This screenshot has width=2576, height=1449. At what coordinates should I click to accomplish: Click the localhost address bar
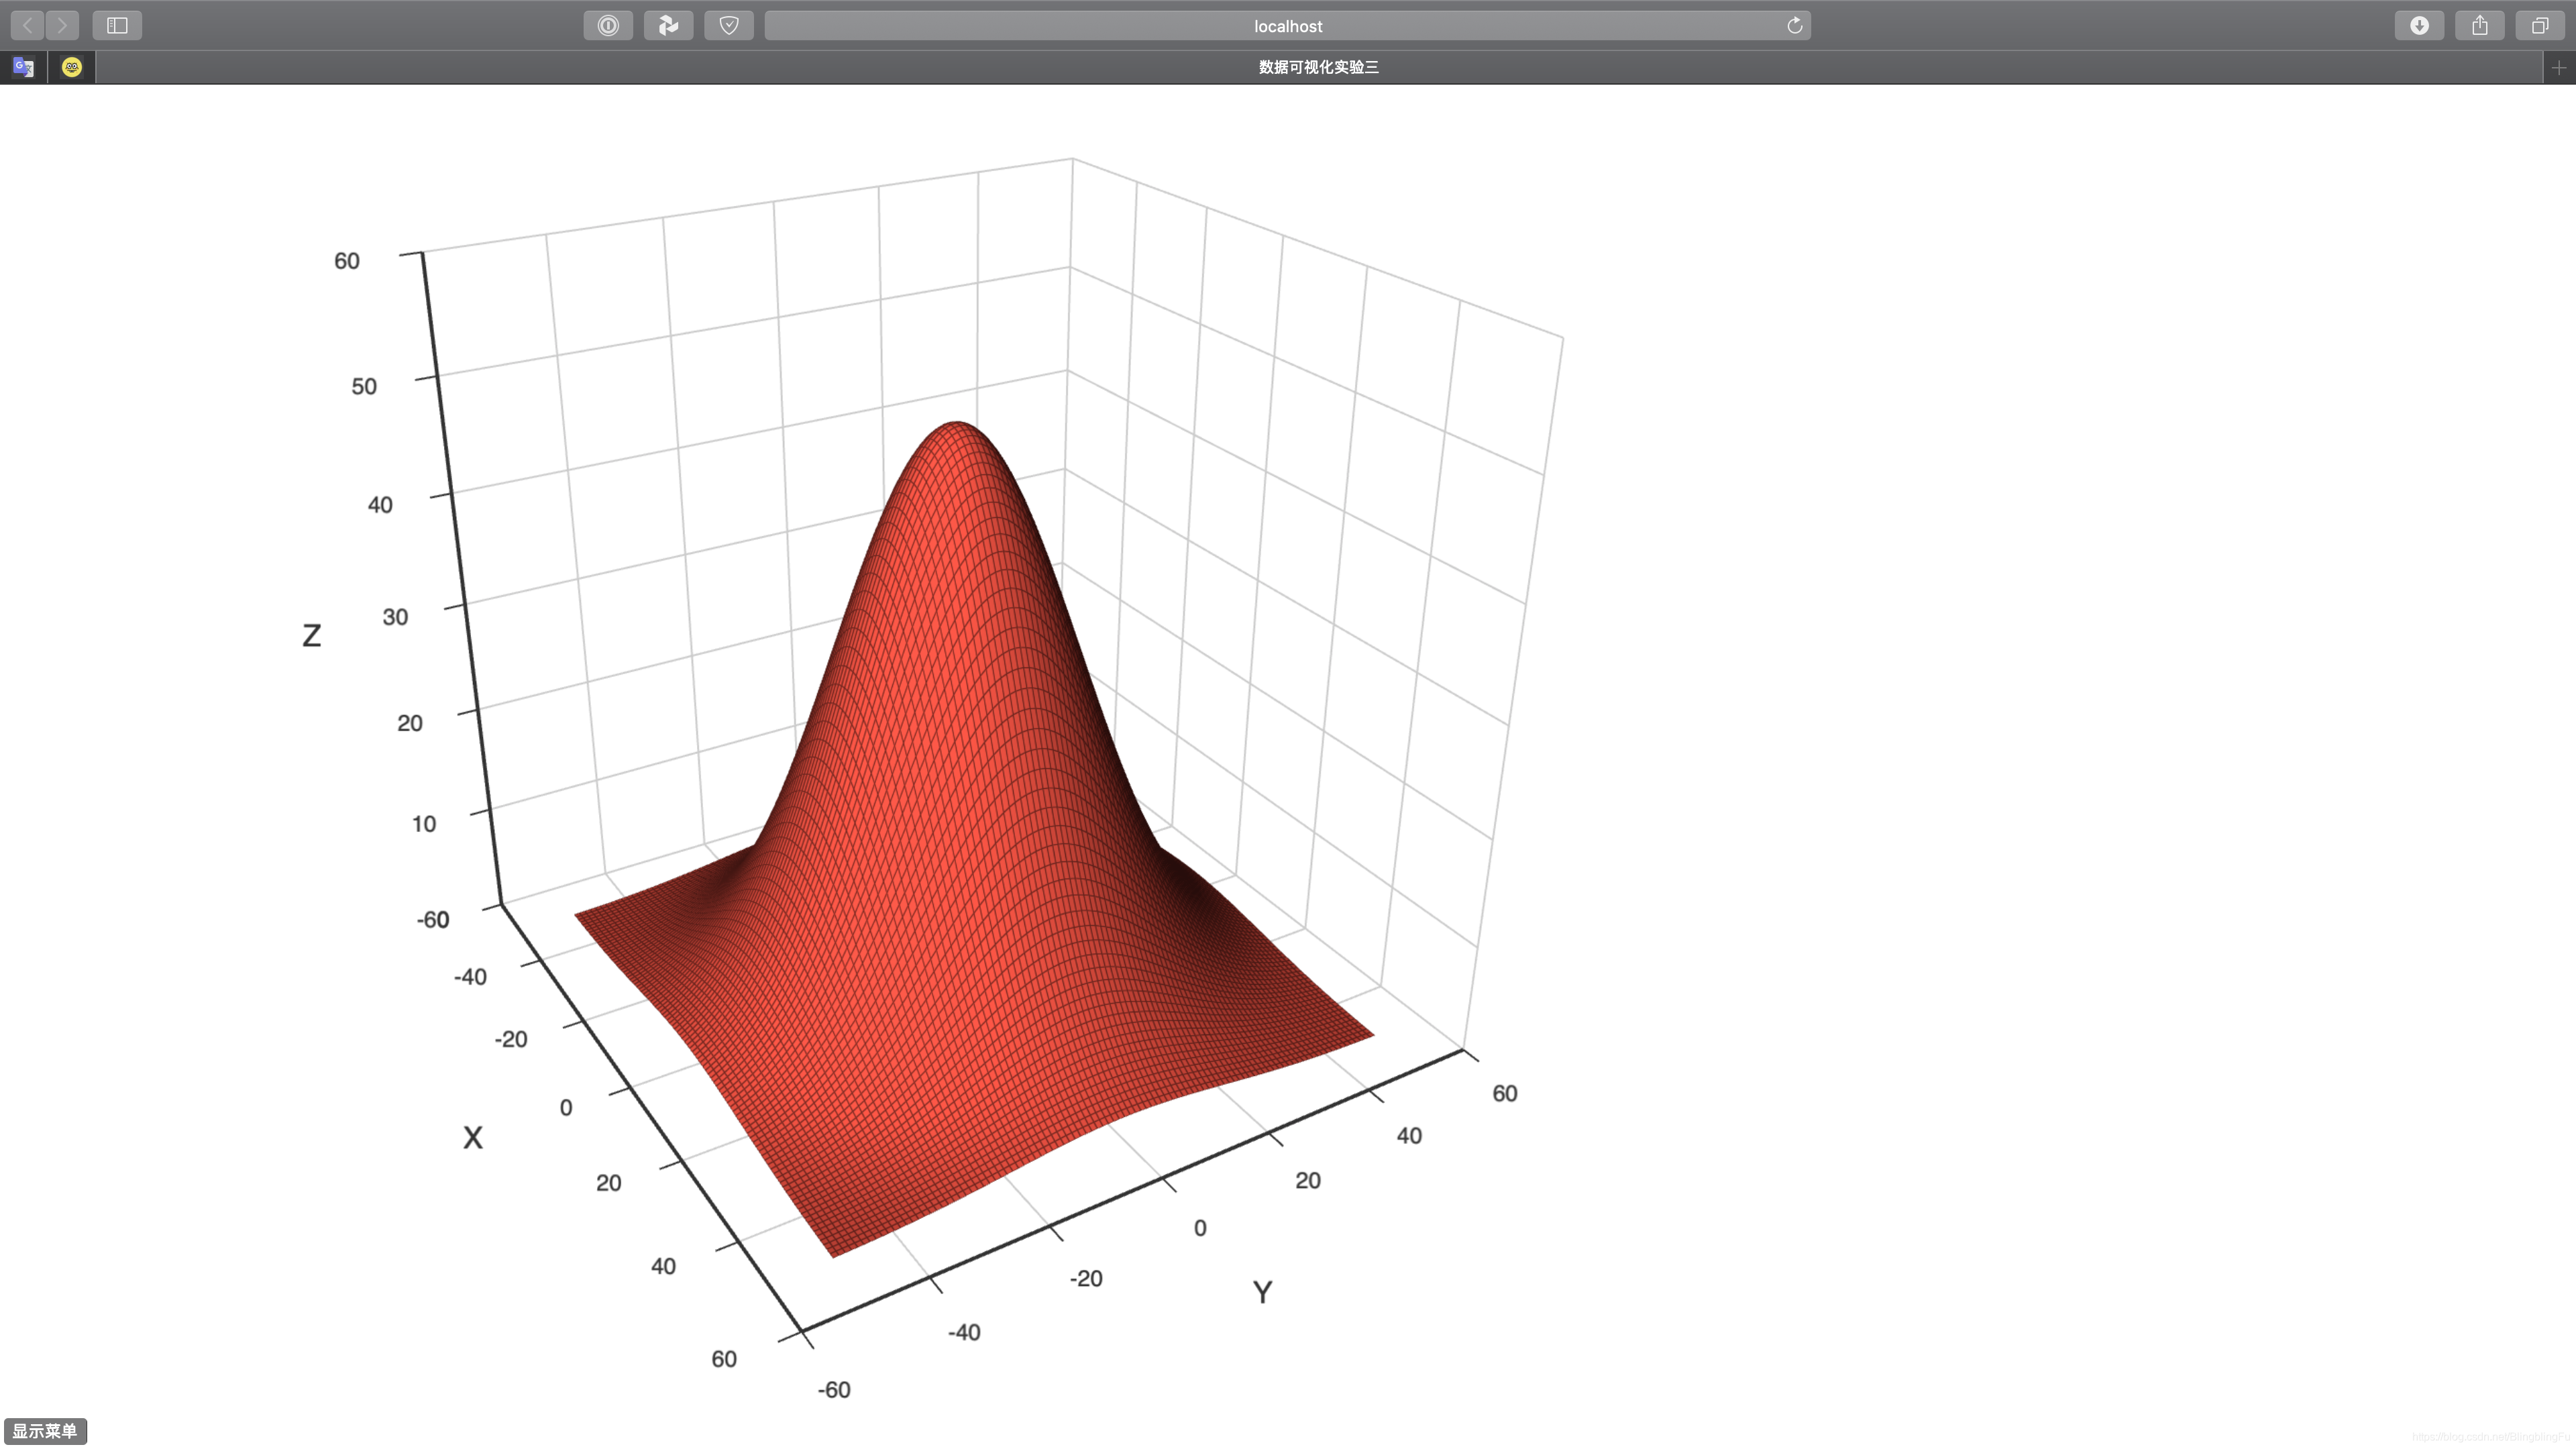[x=1287, y=26]
